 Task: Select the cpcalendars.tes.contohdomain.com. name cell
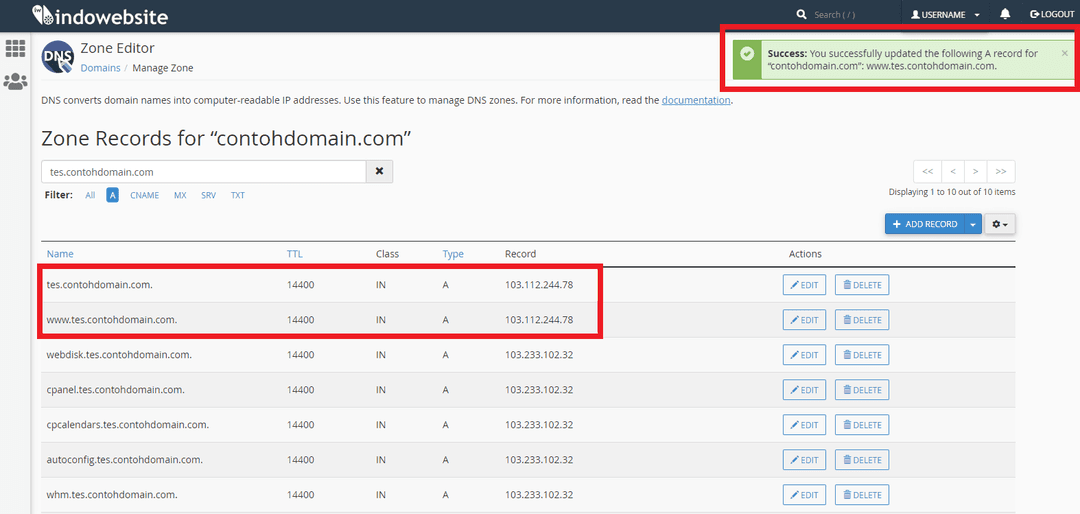click(x=127, y=424)
